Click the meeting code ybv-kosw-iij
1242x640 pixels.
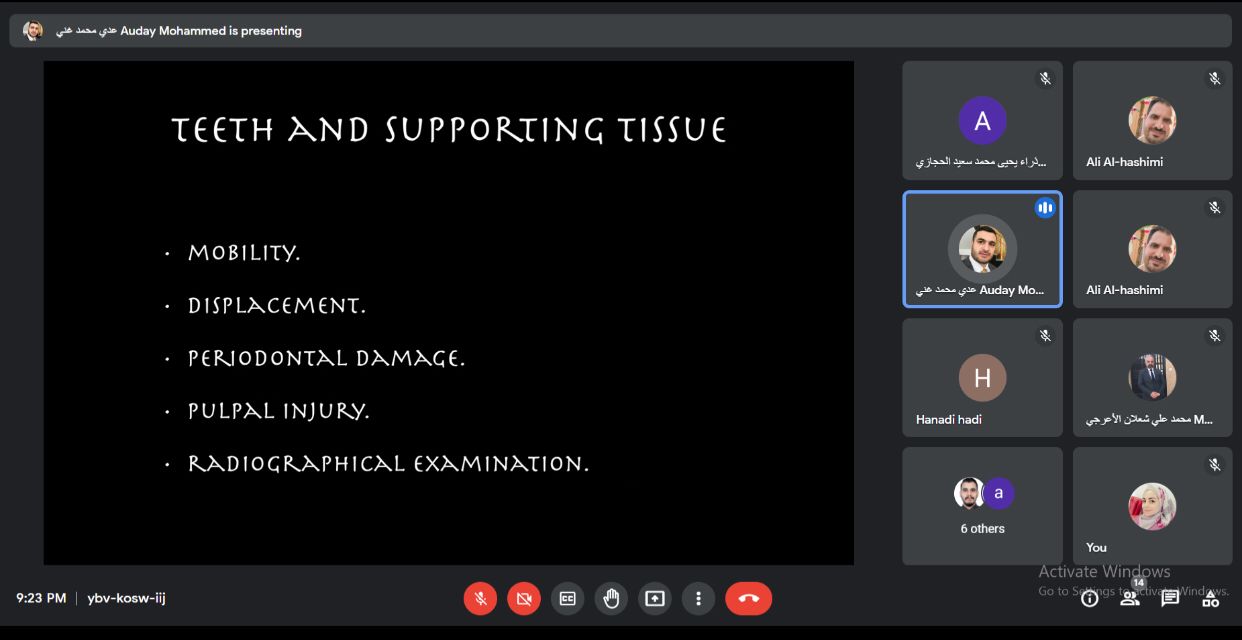point(126,598)
